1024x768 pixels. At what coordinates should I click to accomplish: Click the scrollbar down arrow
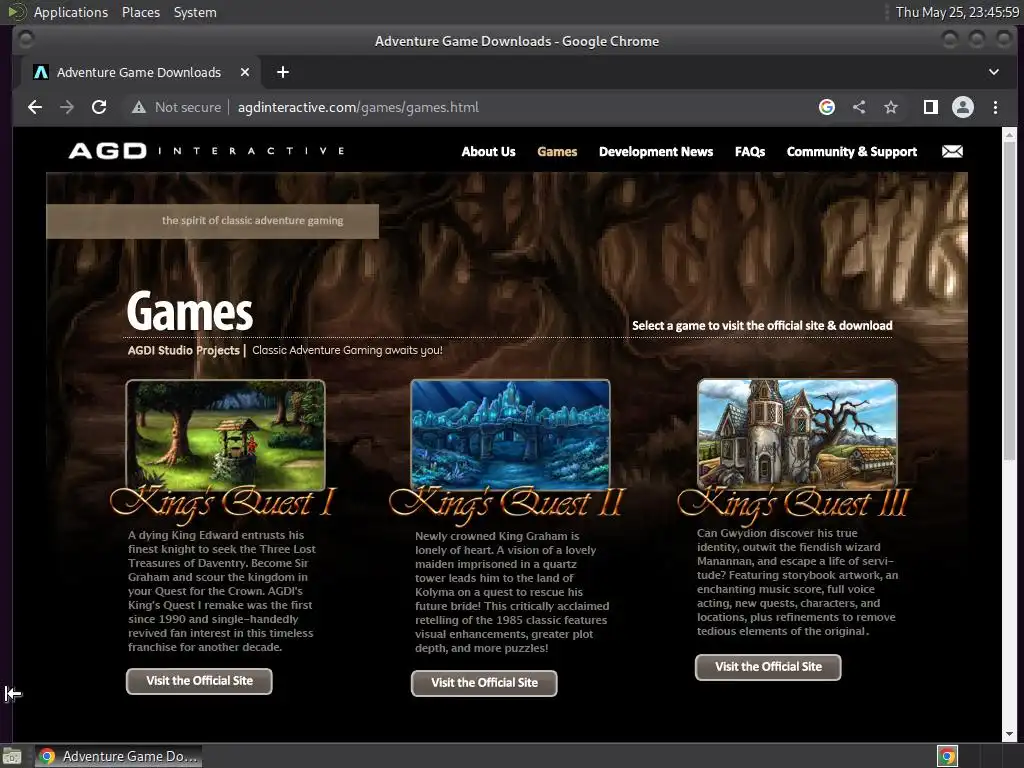point(1009,734)
